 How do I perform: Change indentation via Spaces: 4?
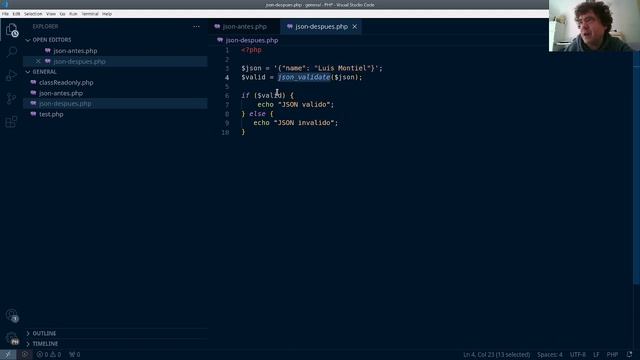550,355
